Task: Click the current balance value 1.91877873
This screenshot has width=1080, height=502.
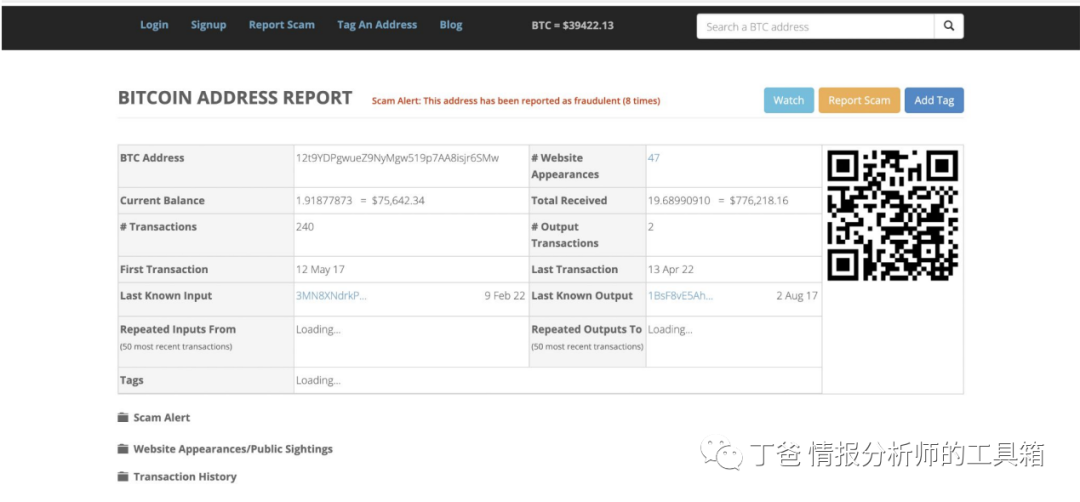Action: (324, 200)
